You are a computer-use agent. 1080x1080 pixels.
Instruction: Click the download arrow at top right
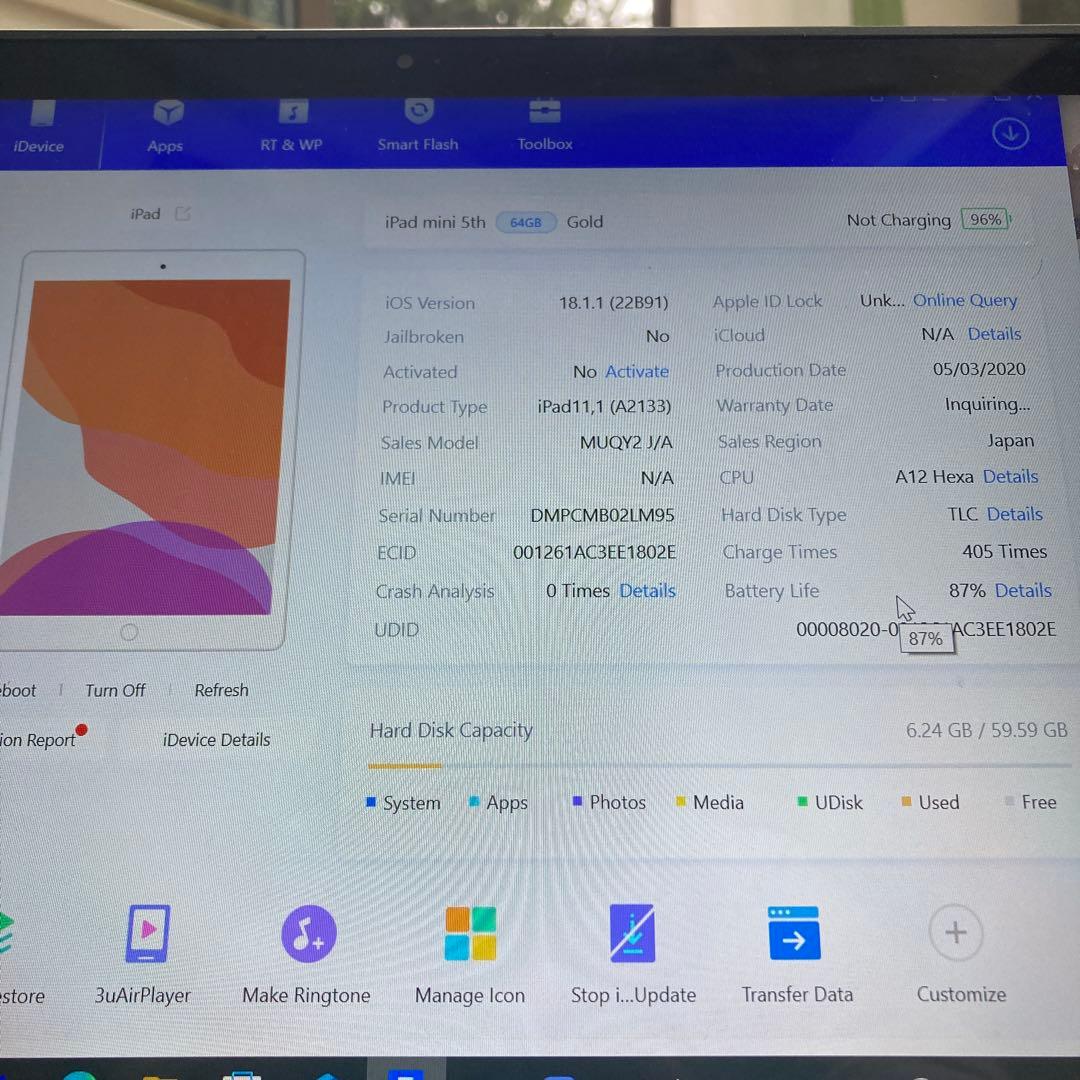pos(1010,132)
